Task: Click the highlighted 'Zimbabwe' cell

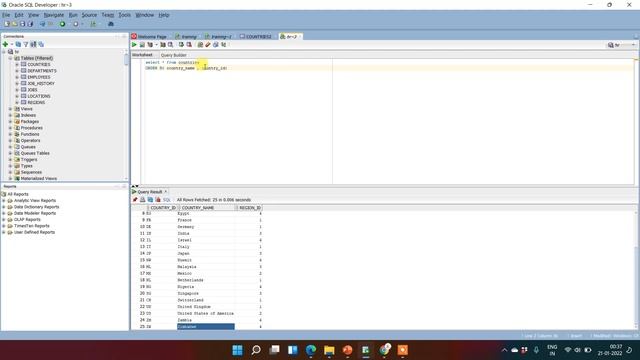Action: click(x=206, y=327)
